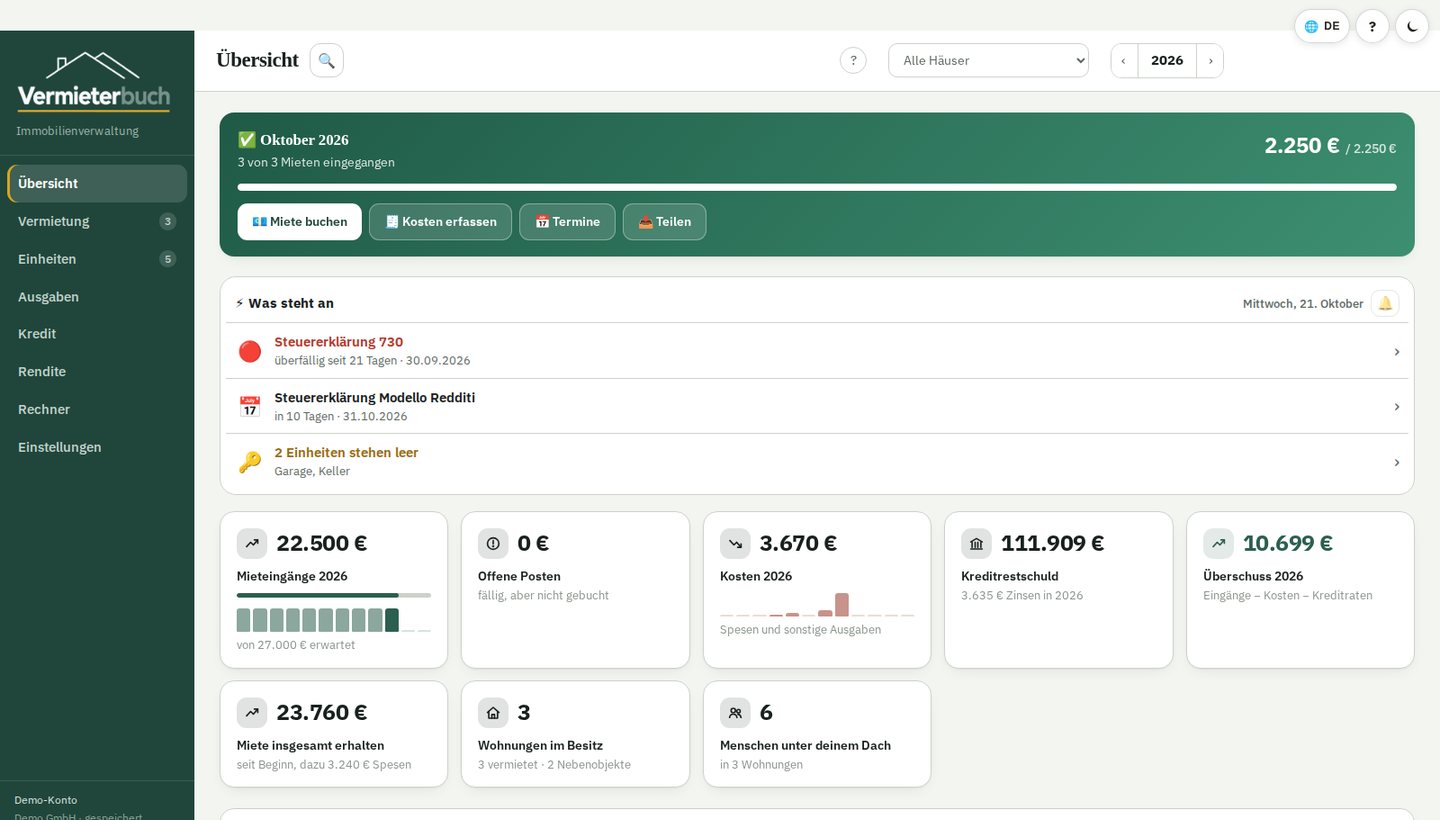Open the help question mark near house selector
Viewport: 1440px width, 820px height.
pyautogui.click(x=853, y=60)
